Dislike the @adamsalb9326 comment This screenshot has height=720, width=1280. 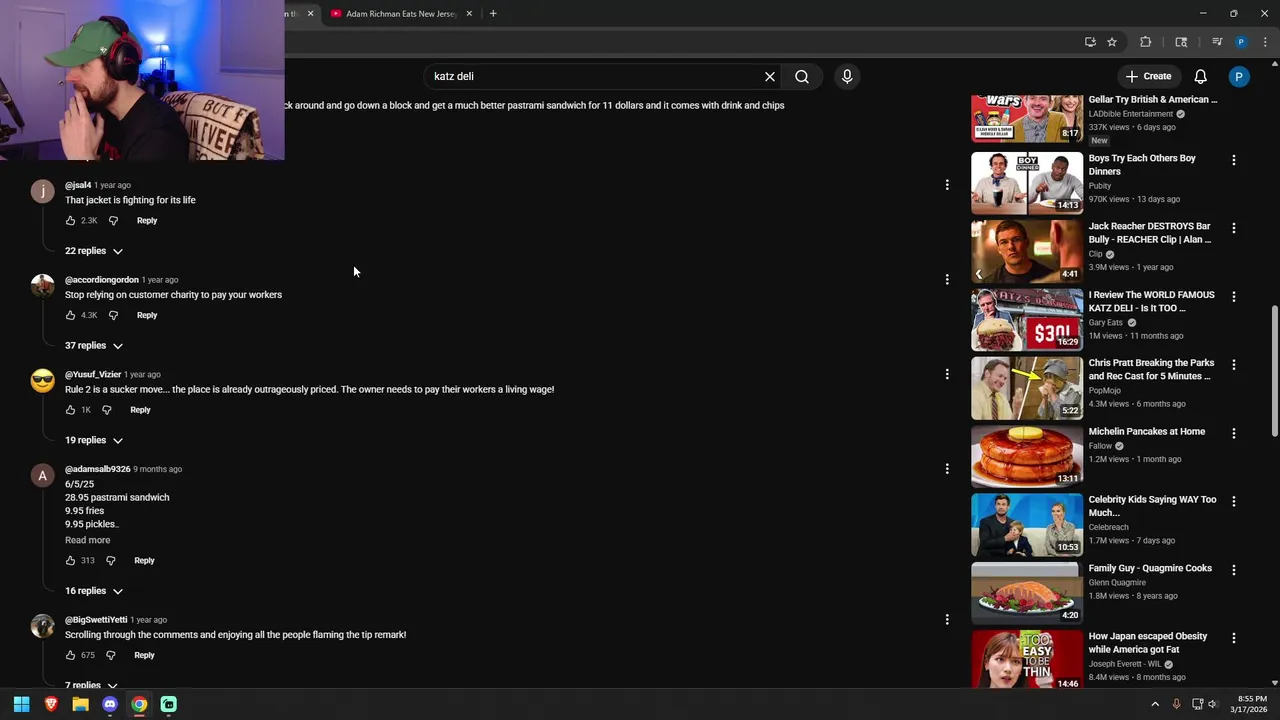pos(111,561)
